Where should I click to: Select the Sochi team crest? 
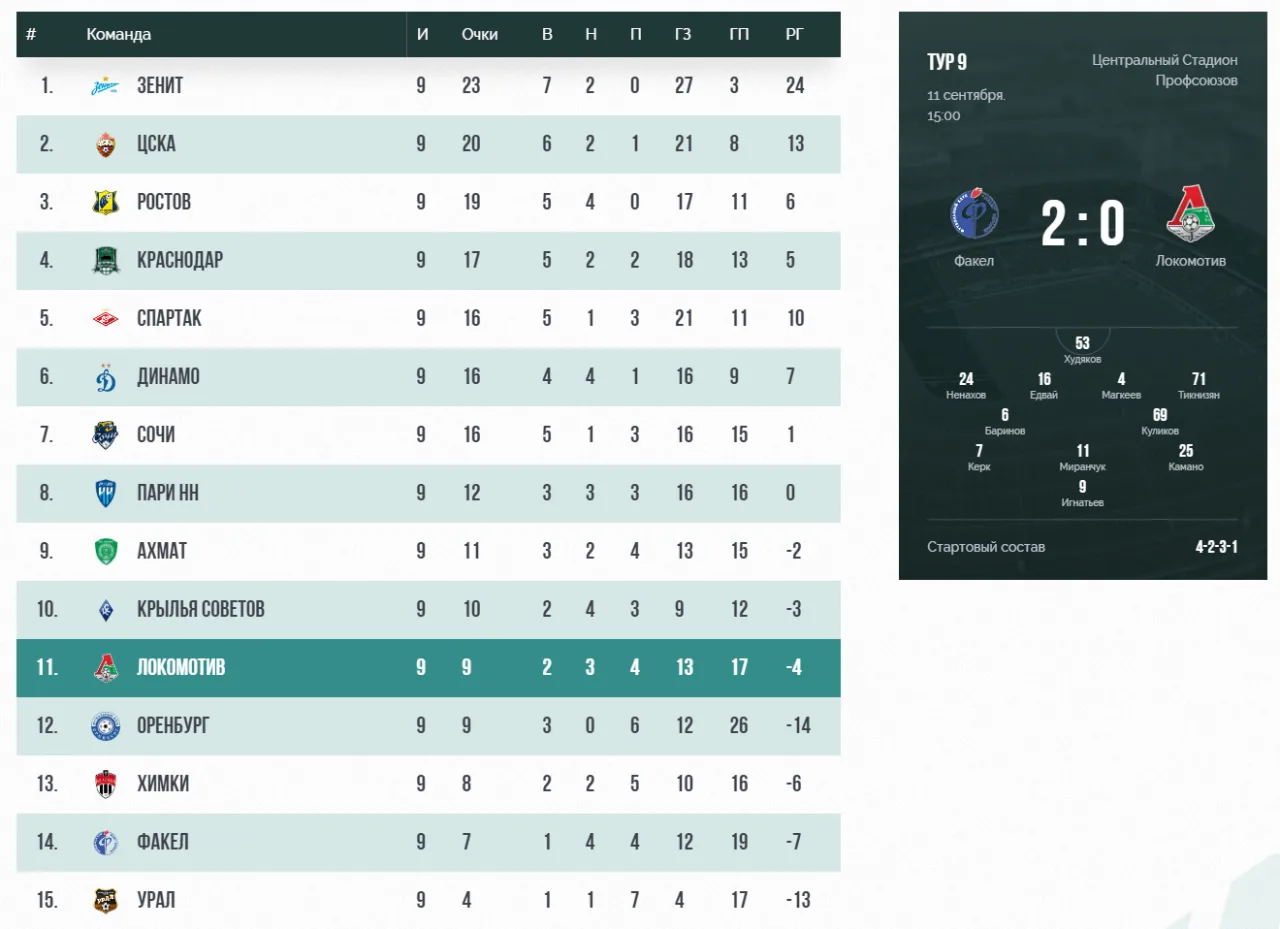pos(106,434)
